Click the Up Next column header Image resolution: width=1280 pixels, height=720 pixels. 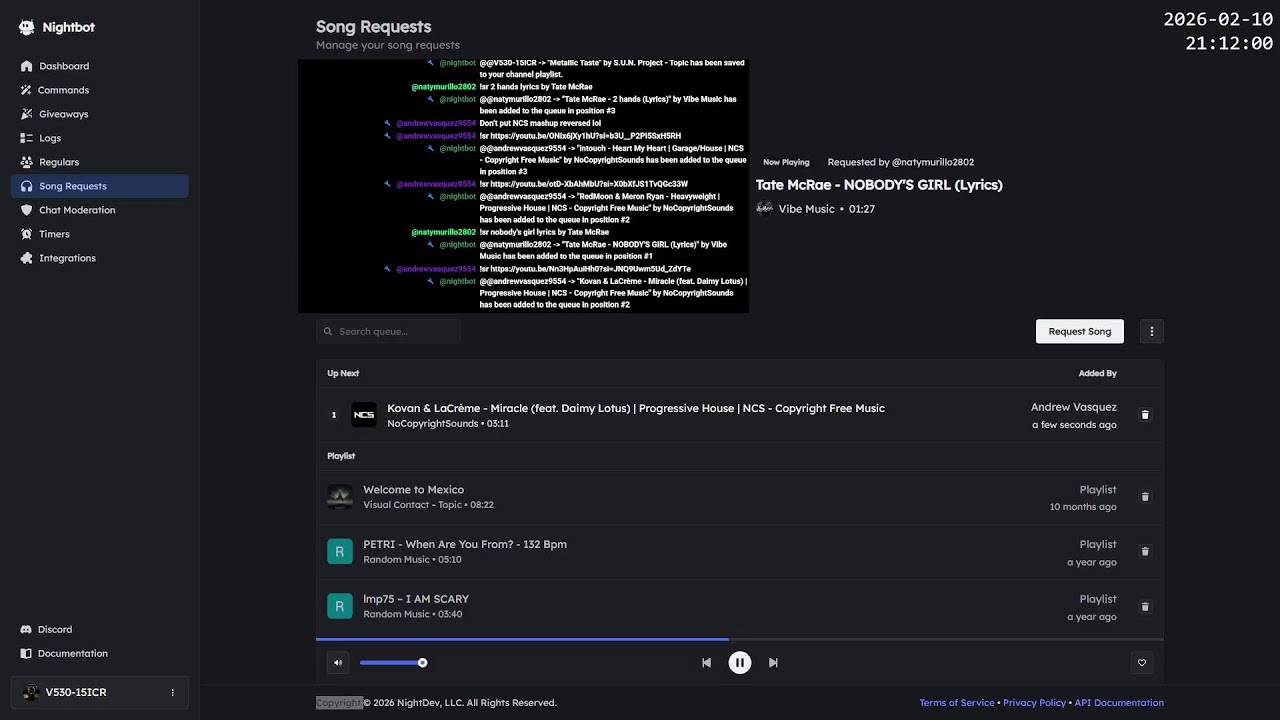pos(343,373)
